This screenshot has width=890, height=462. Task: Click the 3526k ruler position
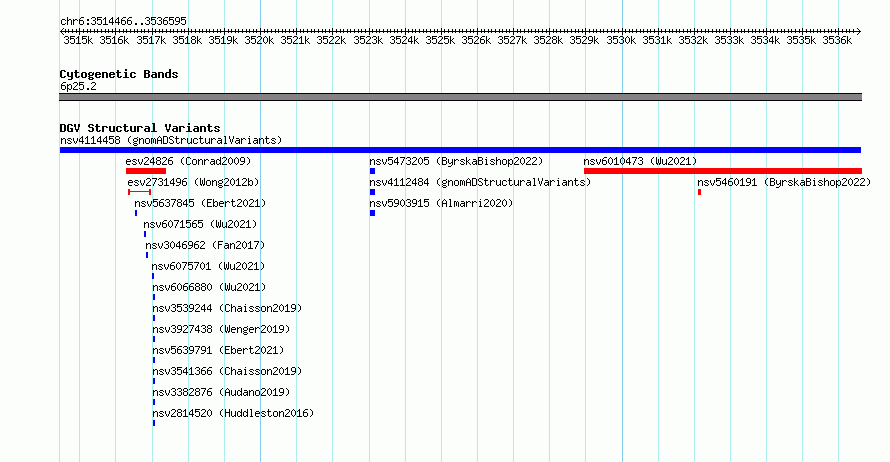476,40
